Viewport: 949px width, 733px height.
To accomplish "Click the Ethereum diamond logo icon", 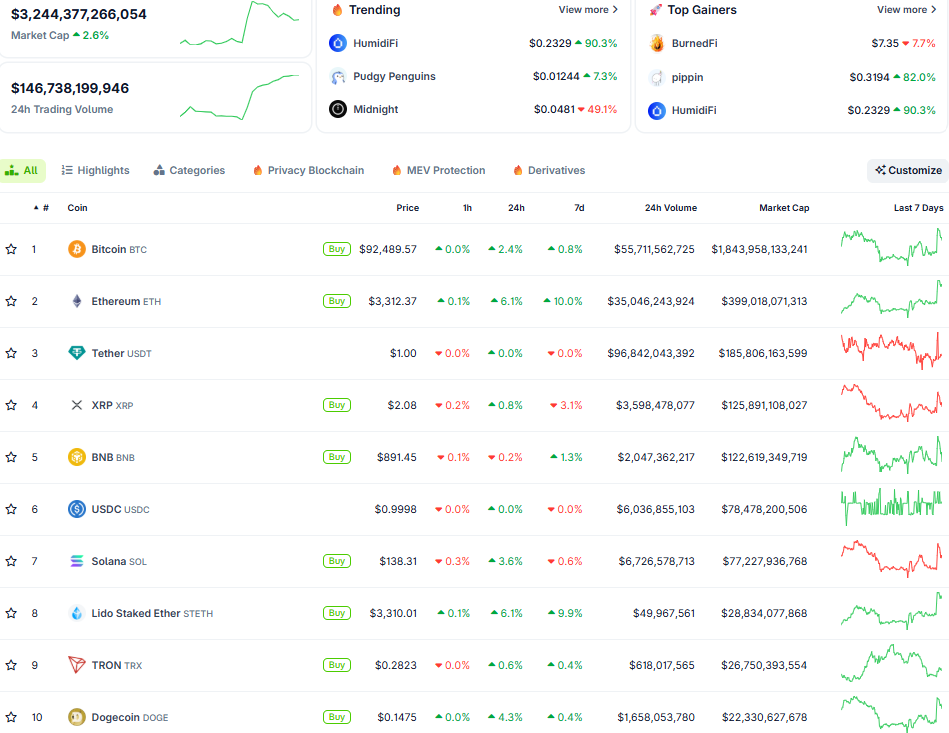I will (77, 301).
